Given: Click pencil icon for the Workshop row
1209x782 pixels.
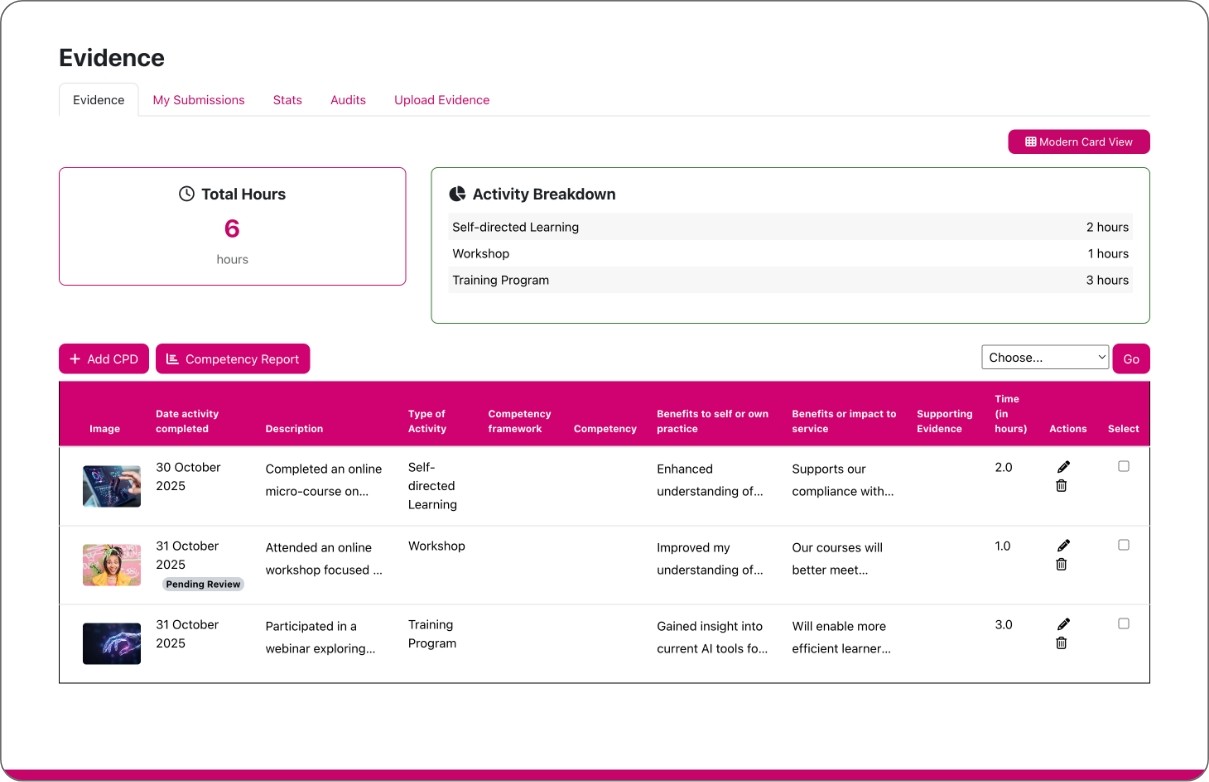Looking at the screenshot, I should [1063, 546].
